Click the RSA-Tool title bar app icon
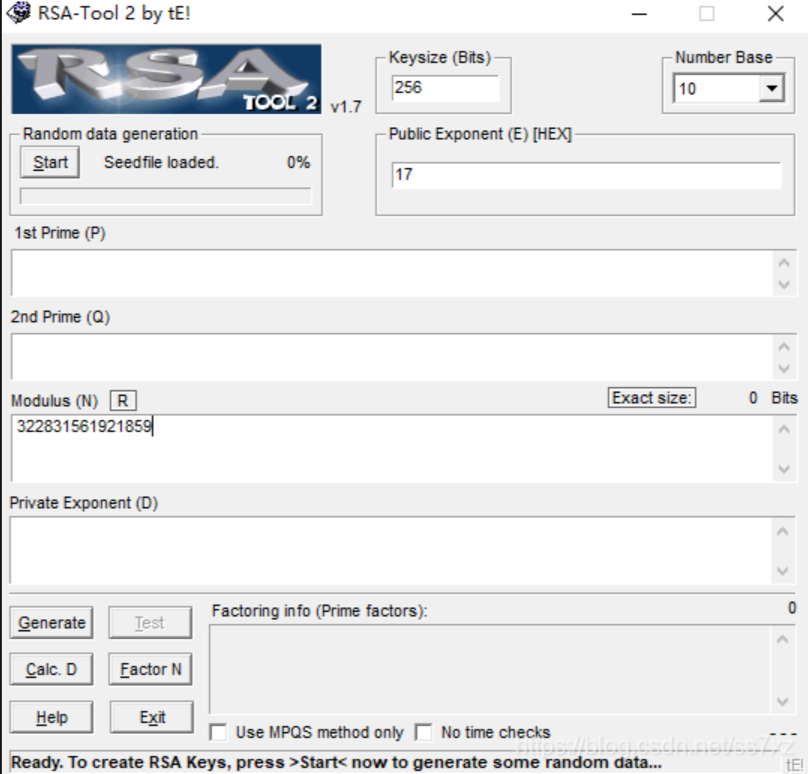 pyautogui.click(x=18, y=14)
